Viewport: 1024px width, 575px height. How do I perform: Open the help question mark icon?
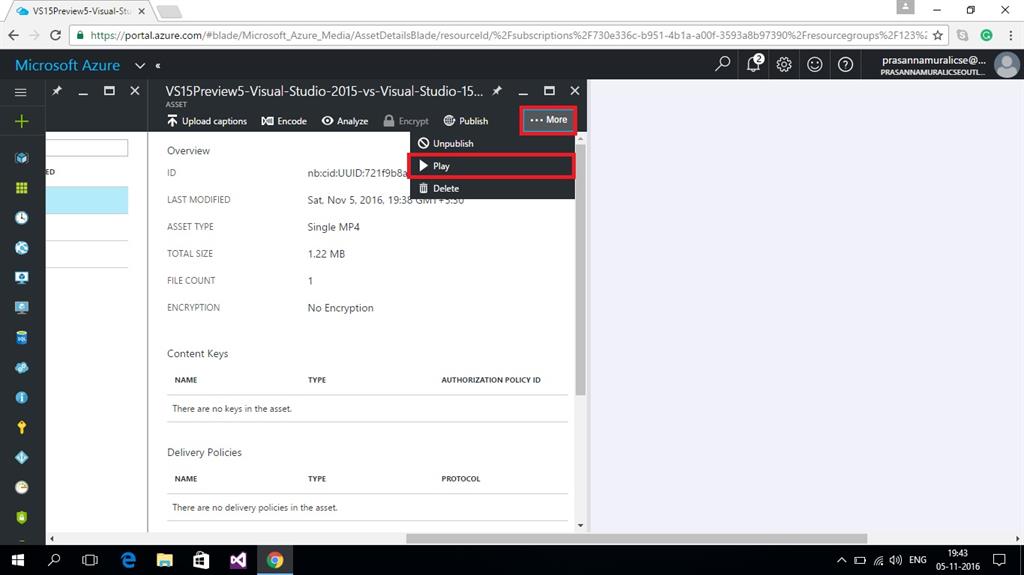pos(845,64)
